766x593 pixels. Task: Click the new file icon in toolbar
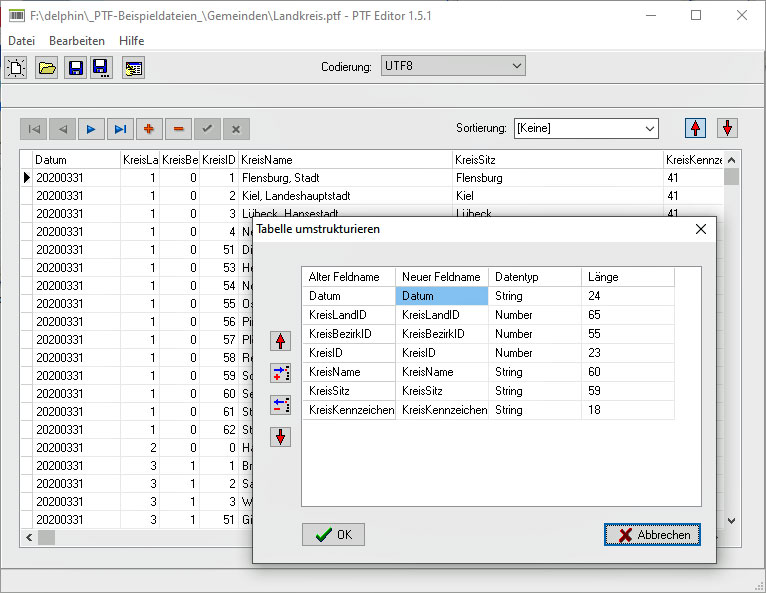pyautogui.click(x=17, y=68)
